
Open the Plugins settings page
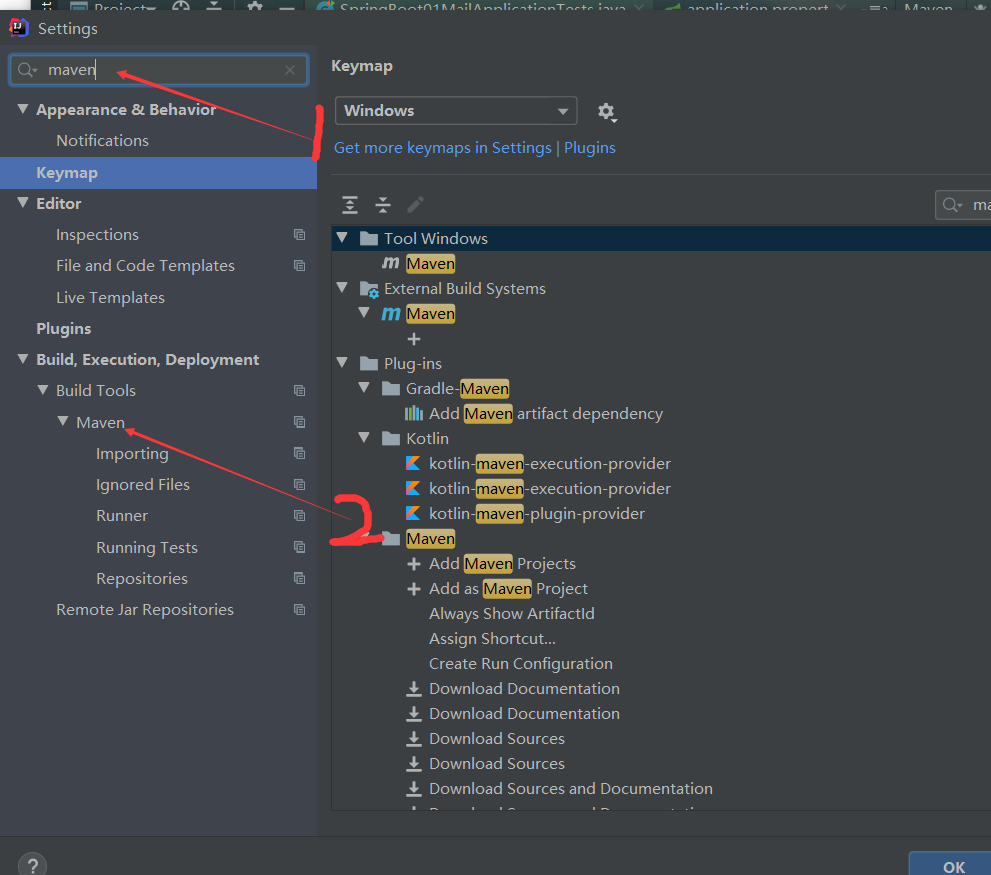coord(64,328)
